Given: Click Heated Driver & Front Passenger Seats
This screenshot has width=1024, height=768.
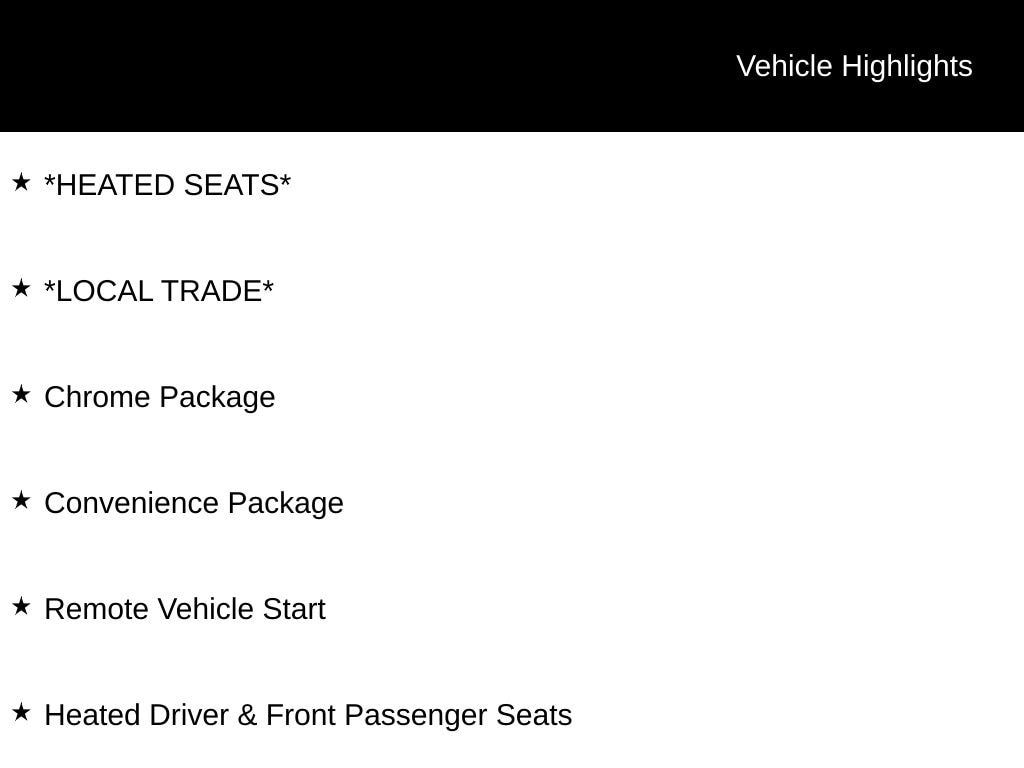Looking at the screenshot, I should 308,715.
